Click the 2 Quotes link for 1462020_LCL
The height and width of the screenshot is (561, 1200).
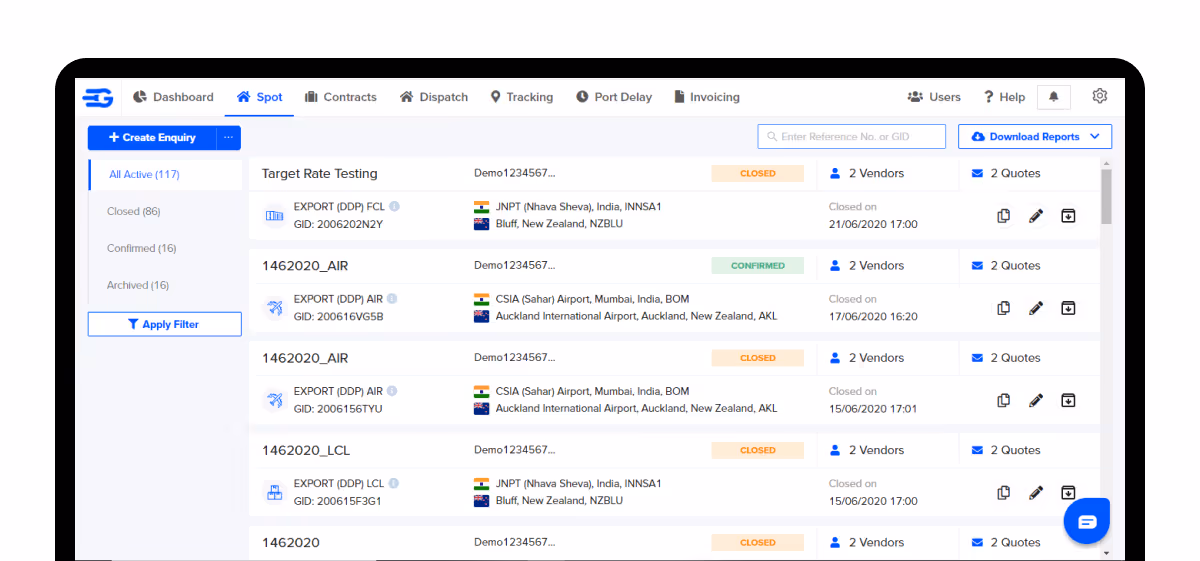[1007, 450]
